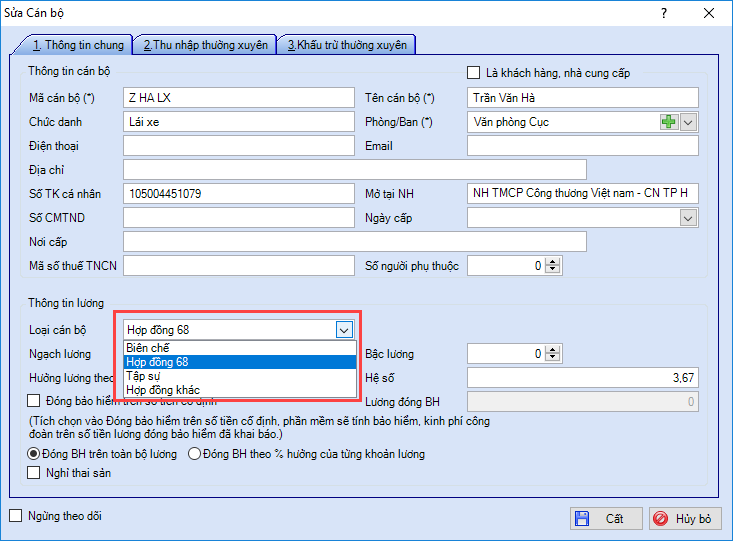This screenshot has height=541, width=733.
Task: Click the Bậc lương spinner arrows
Action: 555,354
